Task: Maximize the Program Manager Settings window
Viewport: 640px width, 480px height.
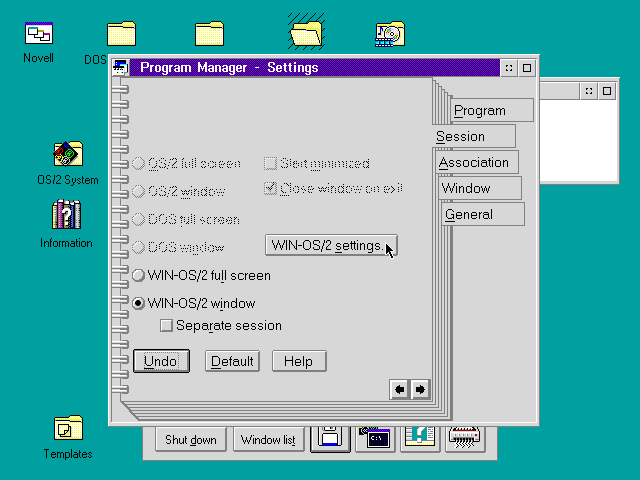Action: point(527,68)
